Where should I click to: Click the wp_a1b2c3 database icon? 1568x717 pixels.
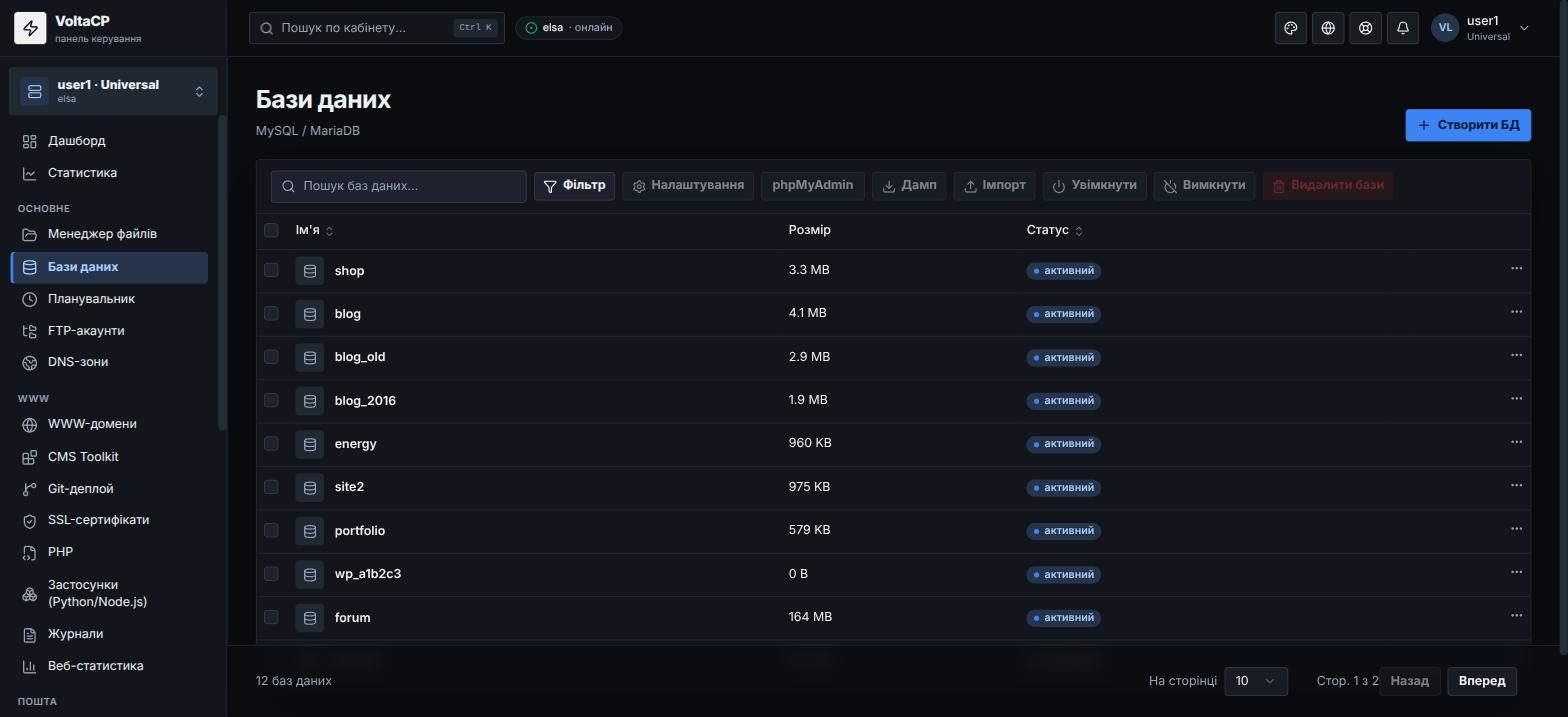[x=310, y=574]
